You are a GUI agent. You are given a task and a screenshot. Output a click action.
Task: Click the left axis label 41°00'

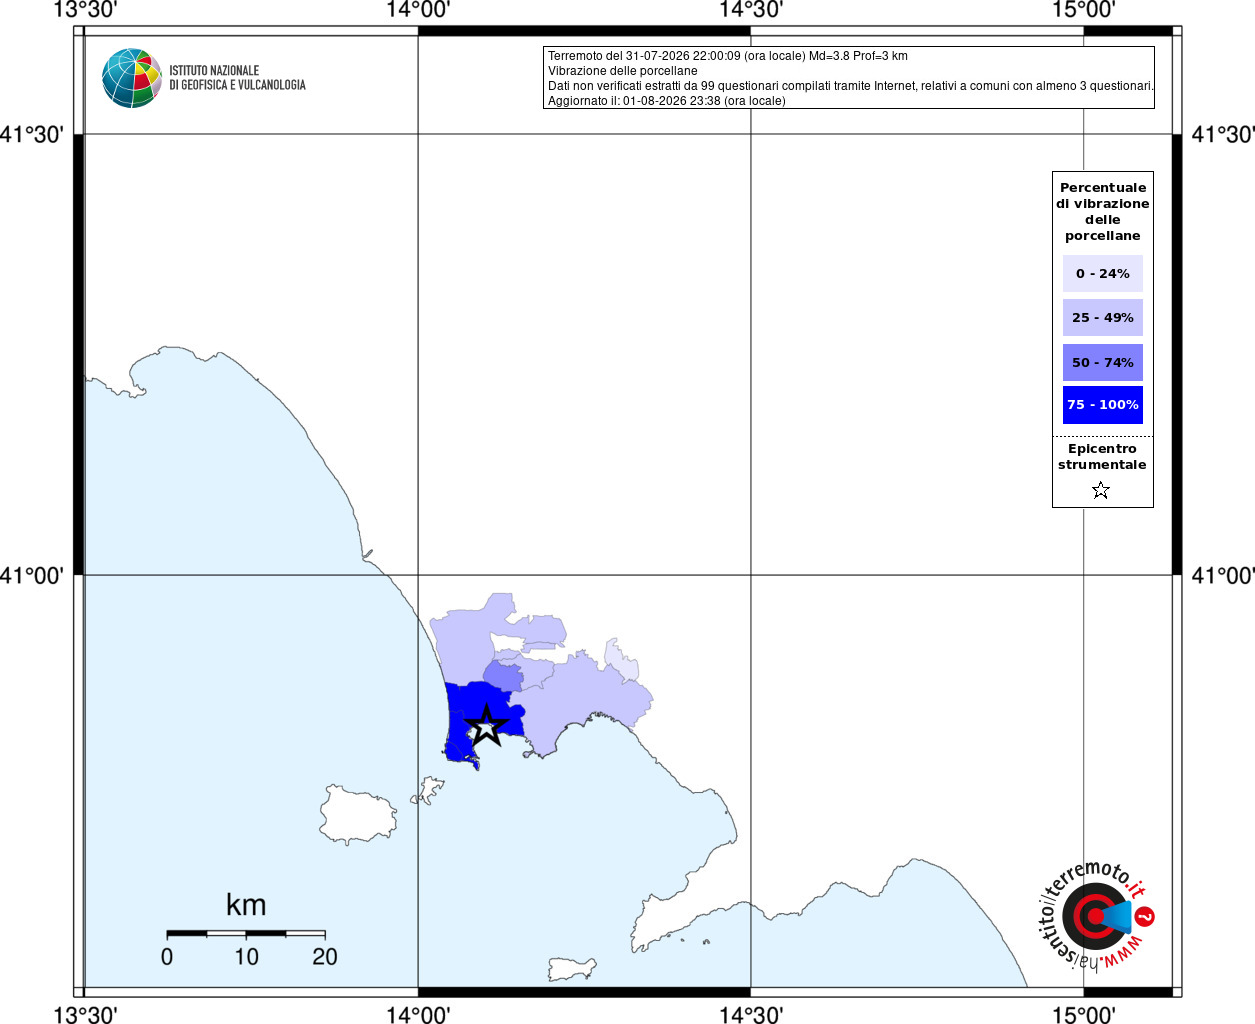coord(32,575)
